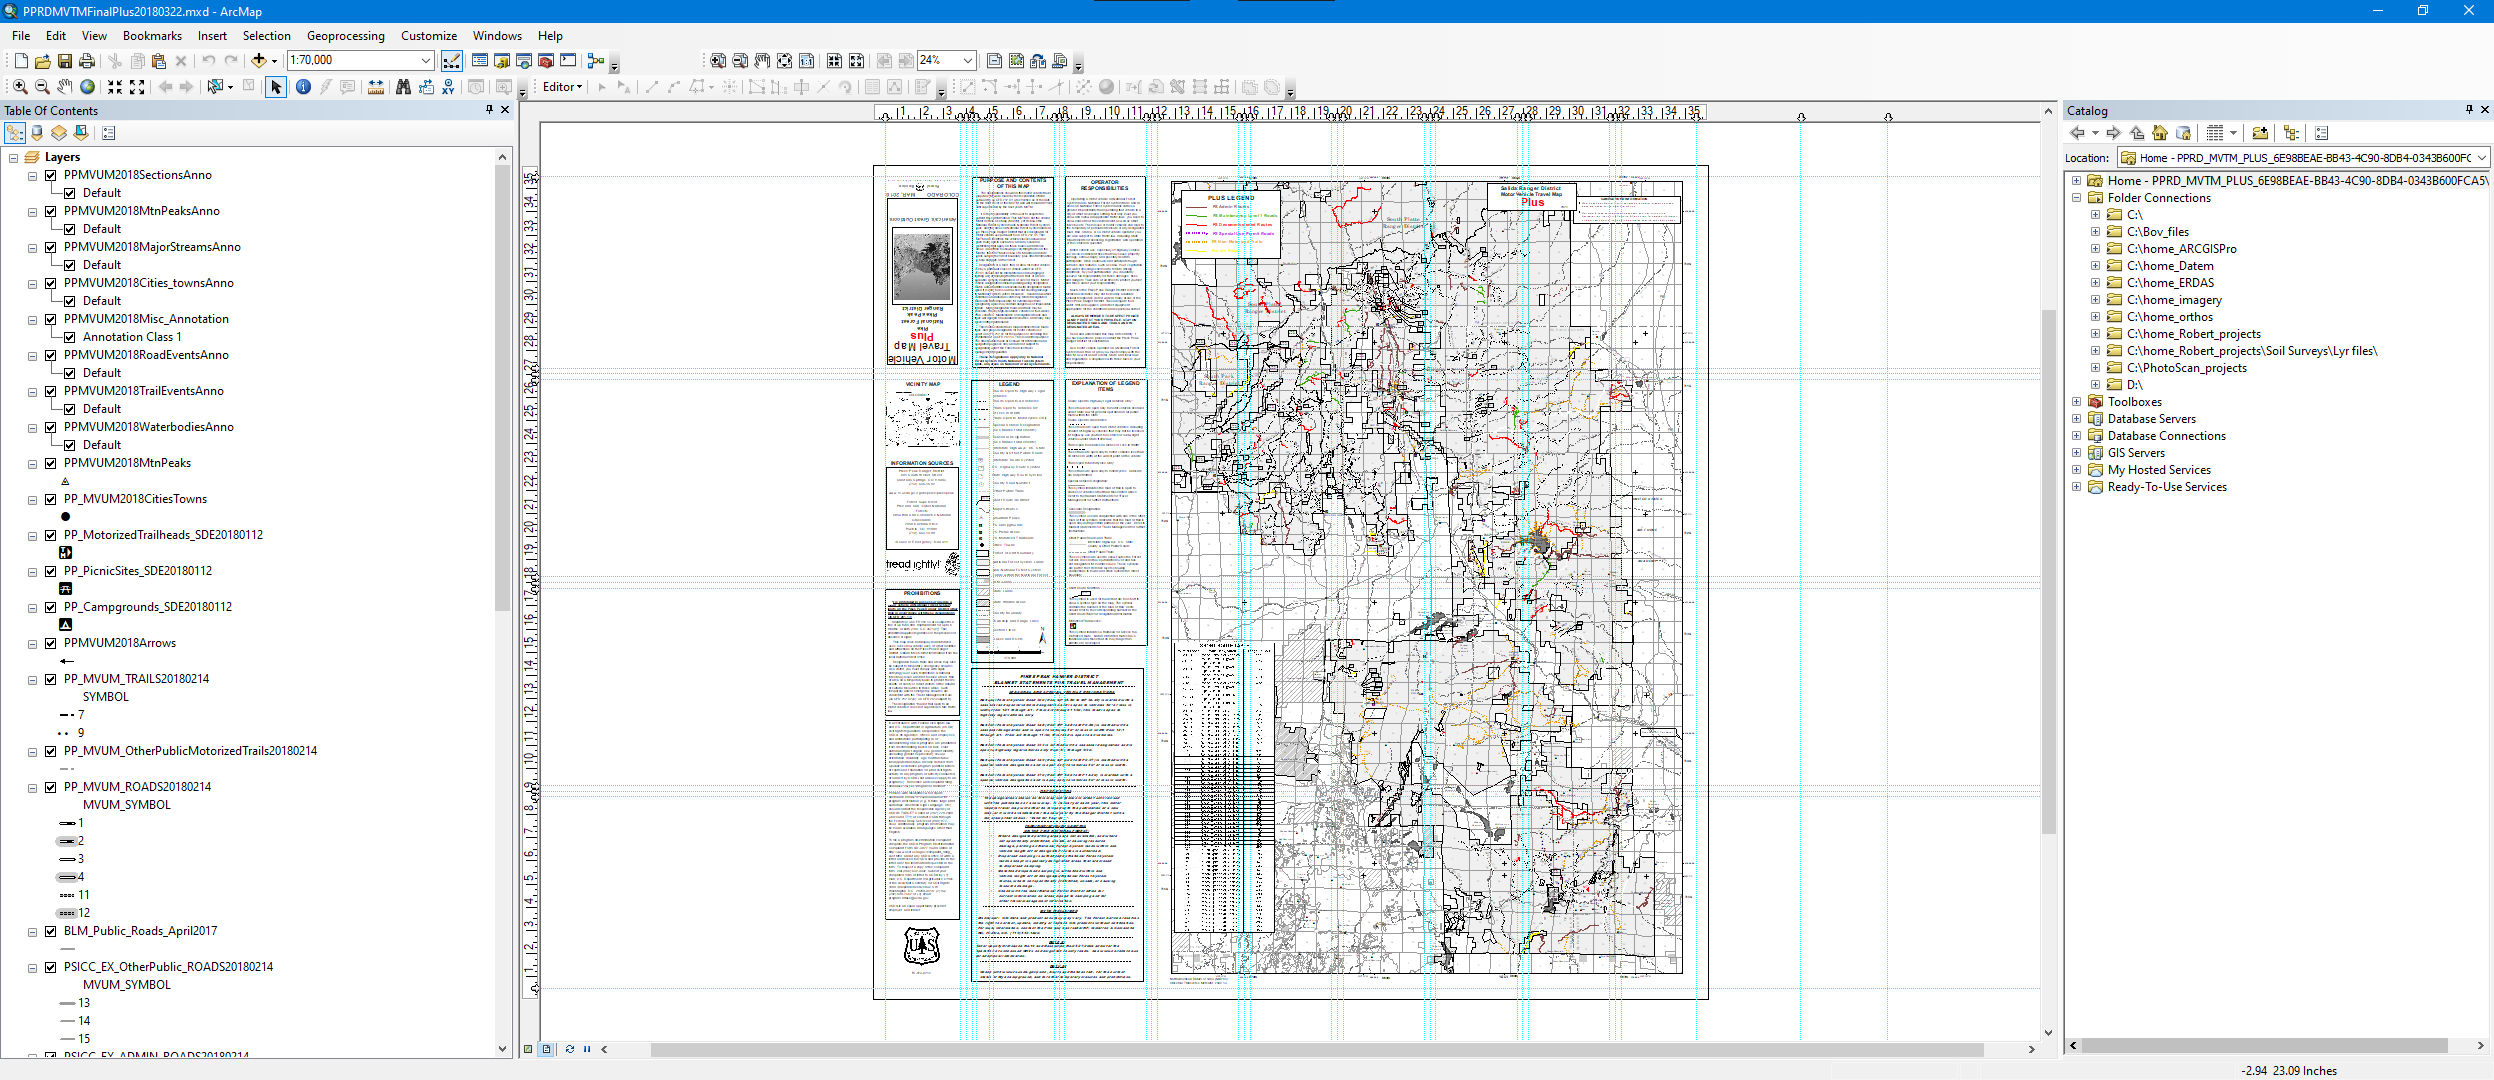
Task: Open the layout zoom percent dropdown
Action: [x=967, y=61]
